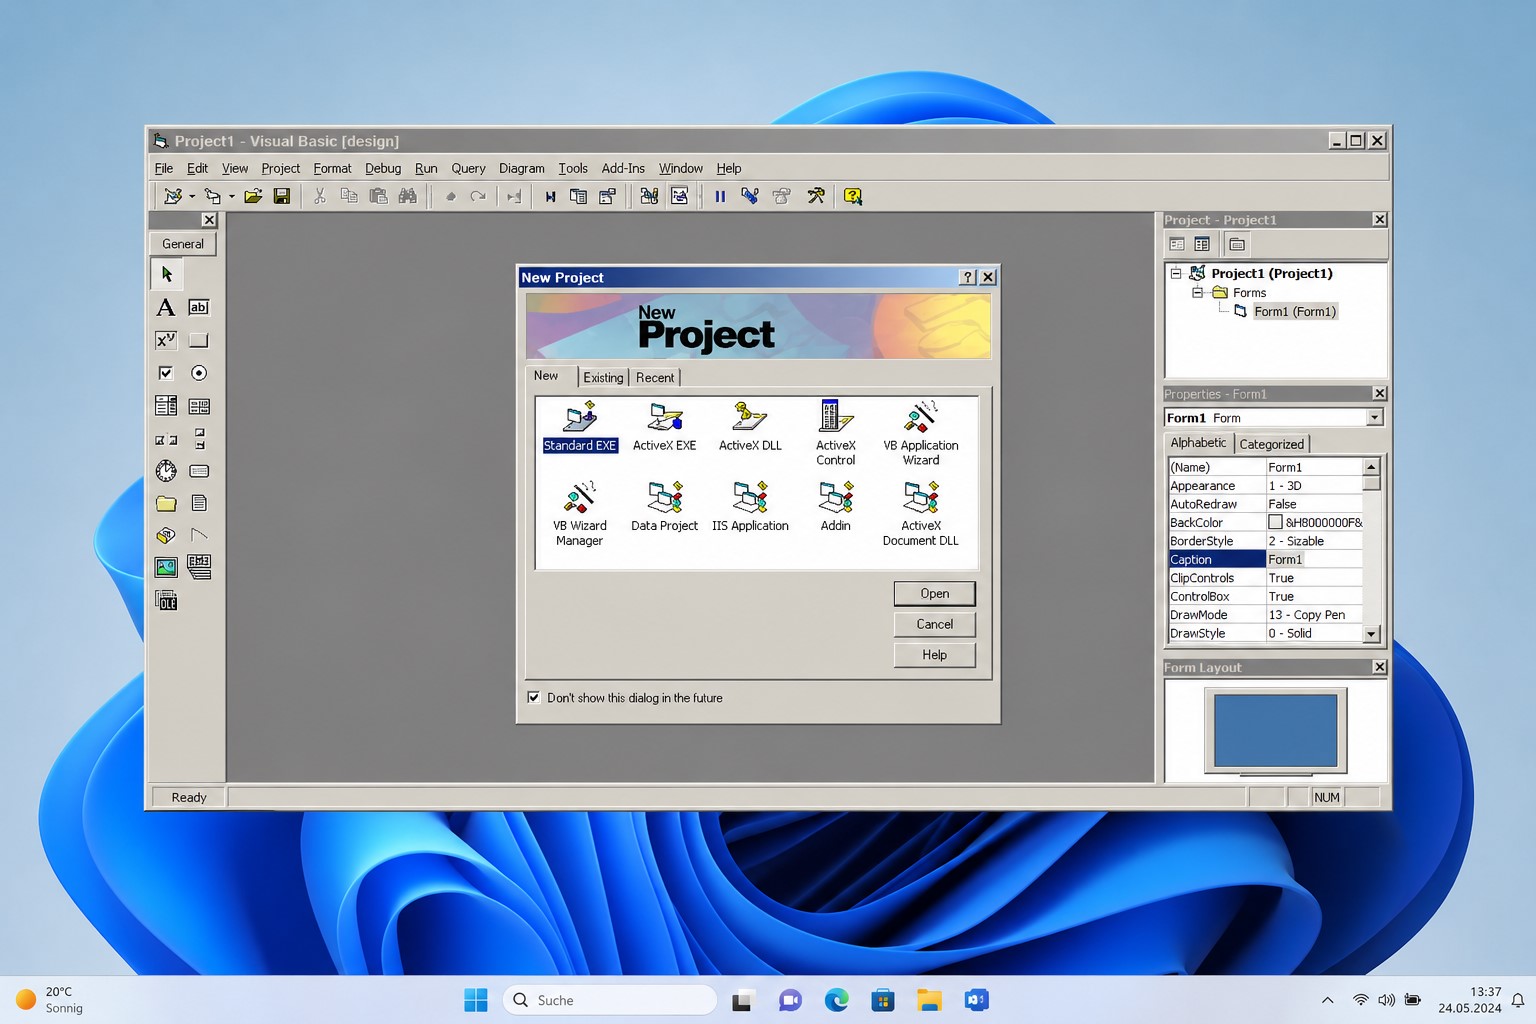The height and width of the screenshot is (1024, 1536).
Task: Click the Paste clipboard toolbar icon
Action: (x=378, y=196)
